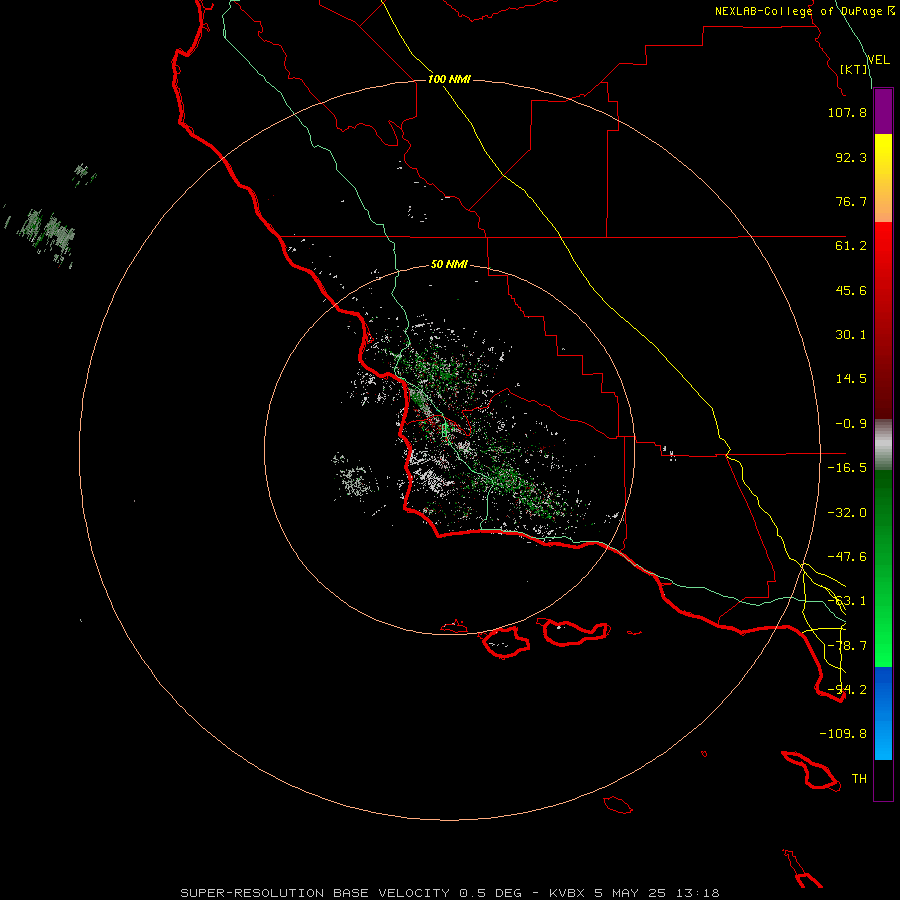Click the -109.8 velocity scale value
The height and width of the screenshot is (900, 900).
[843, 734]
